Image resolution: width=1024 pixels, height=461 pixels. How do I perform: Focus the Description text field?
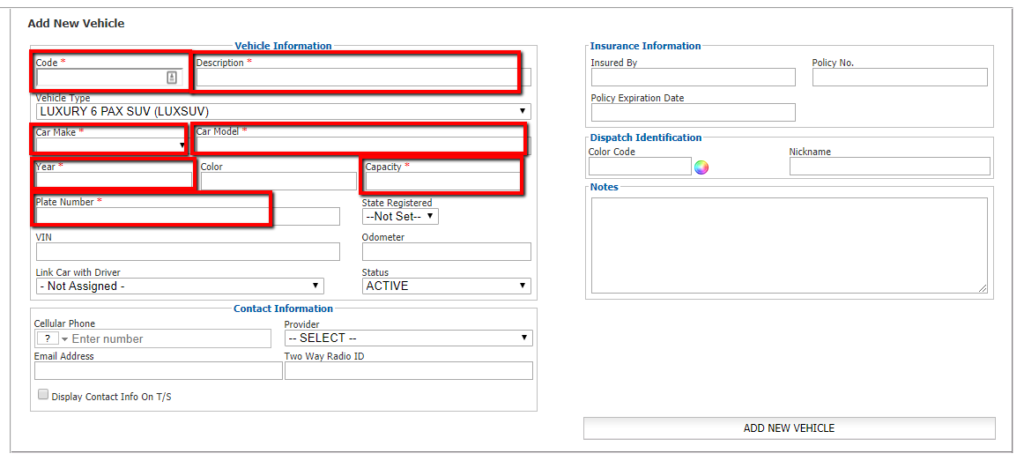[x=363, y=78]
